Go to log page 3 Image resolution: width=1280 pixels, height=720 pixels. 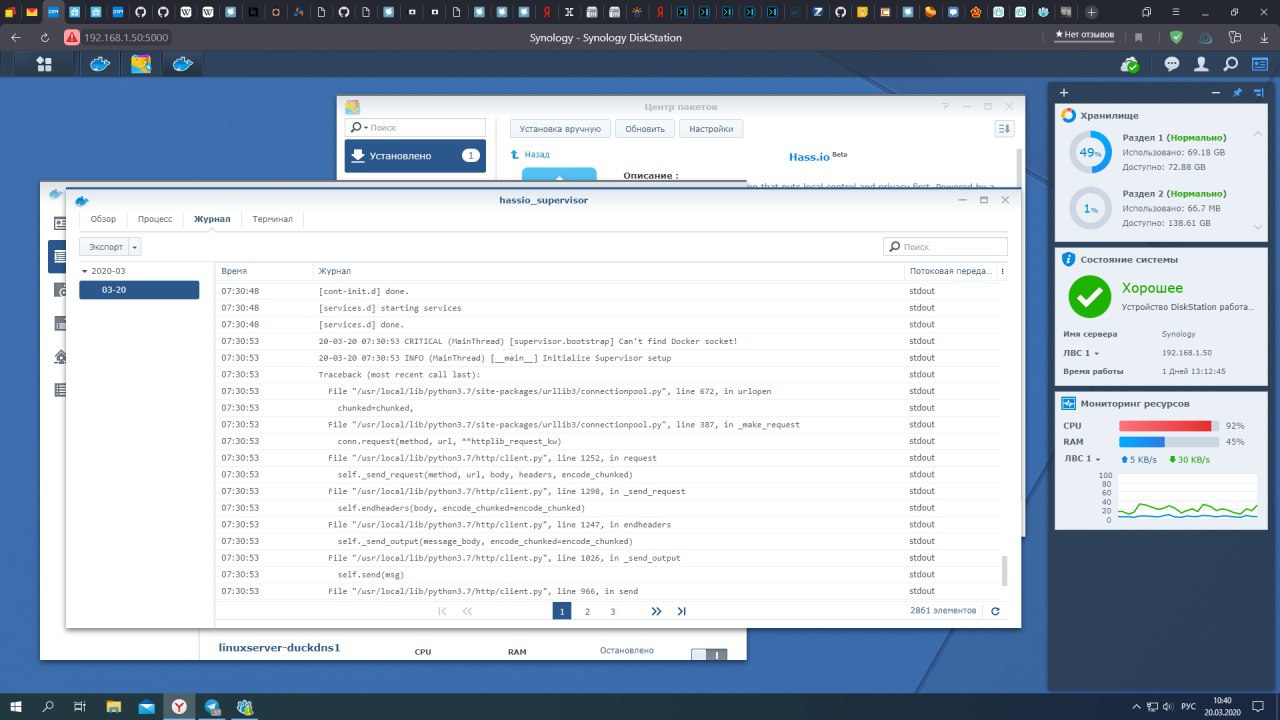pyautogui.click(x=613, y=611)
